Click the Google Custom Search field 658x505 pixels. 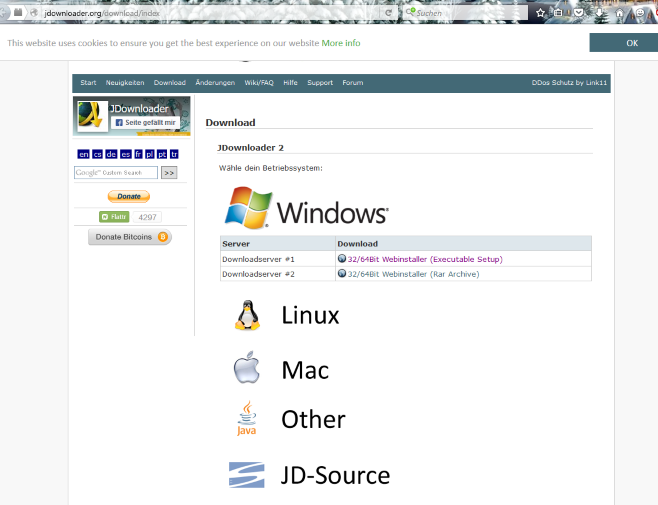116,173
